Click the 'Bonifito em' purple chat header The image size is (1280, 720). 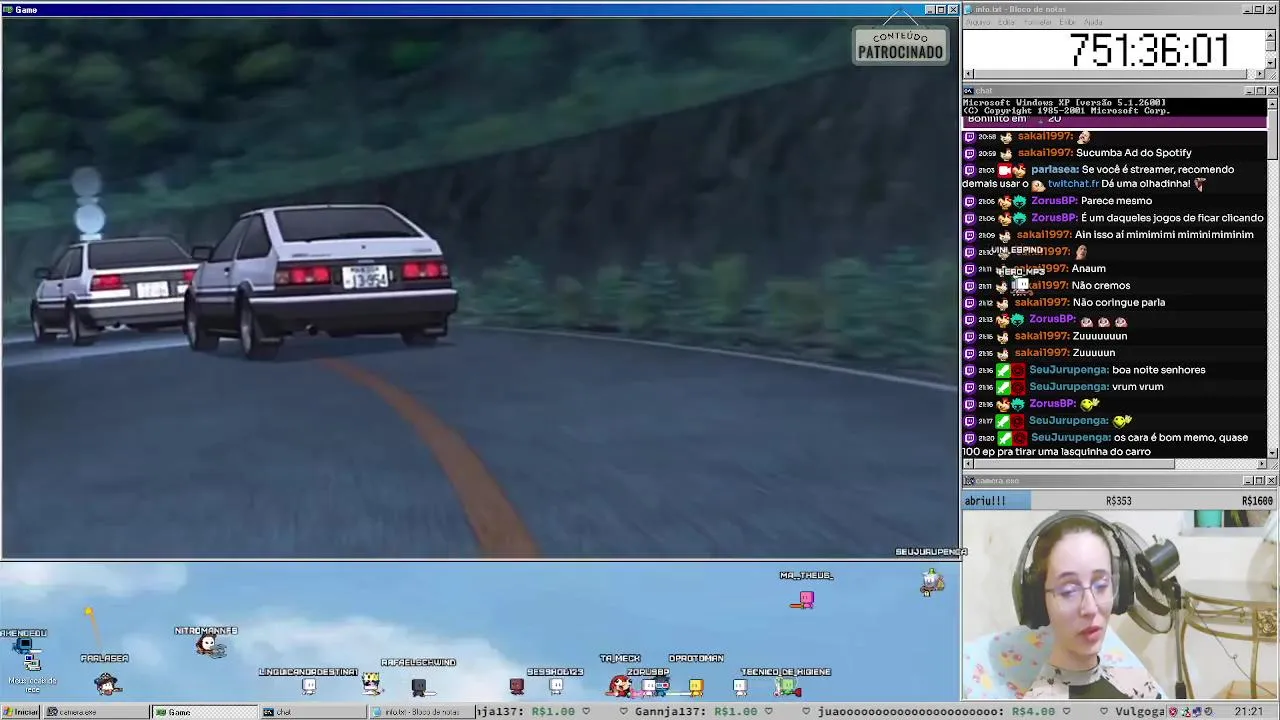1114,120
